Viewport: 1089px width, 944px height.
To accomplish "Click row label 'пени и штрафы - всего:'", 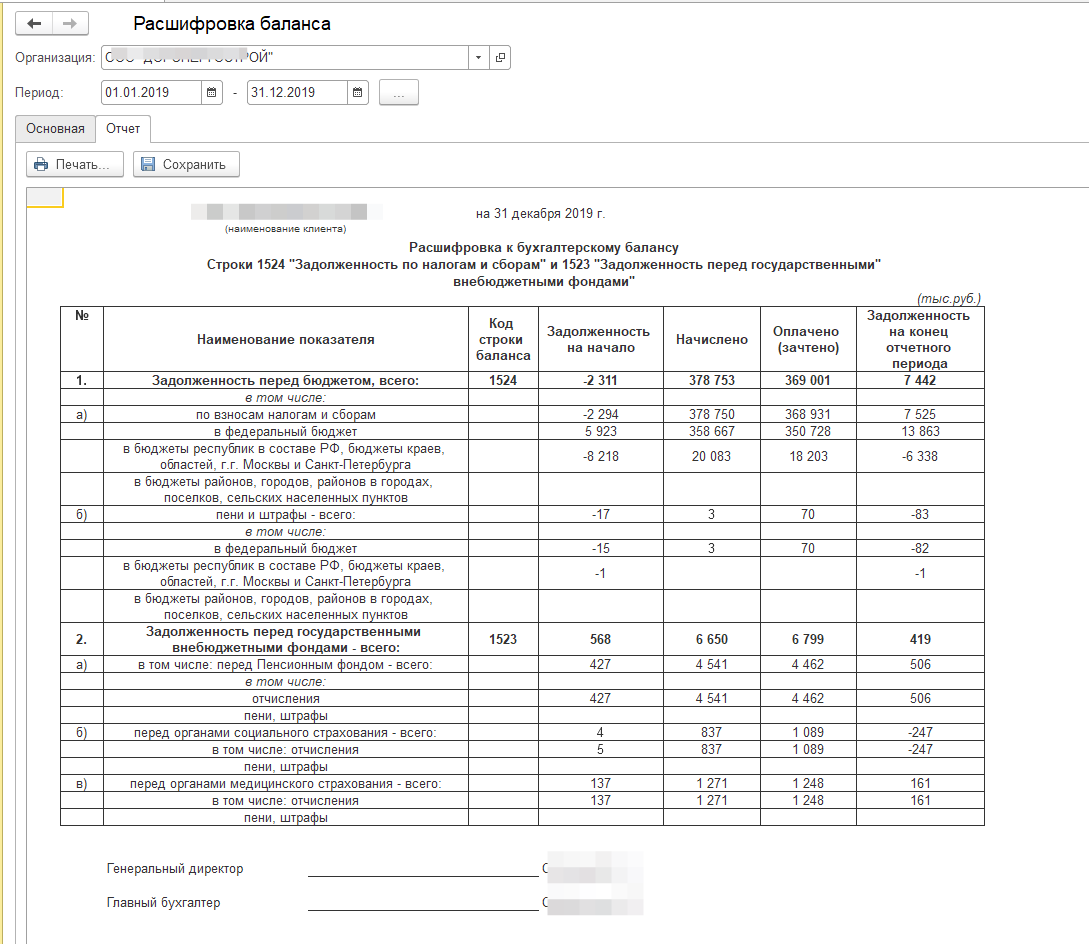I will click(x=285, y=515).
